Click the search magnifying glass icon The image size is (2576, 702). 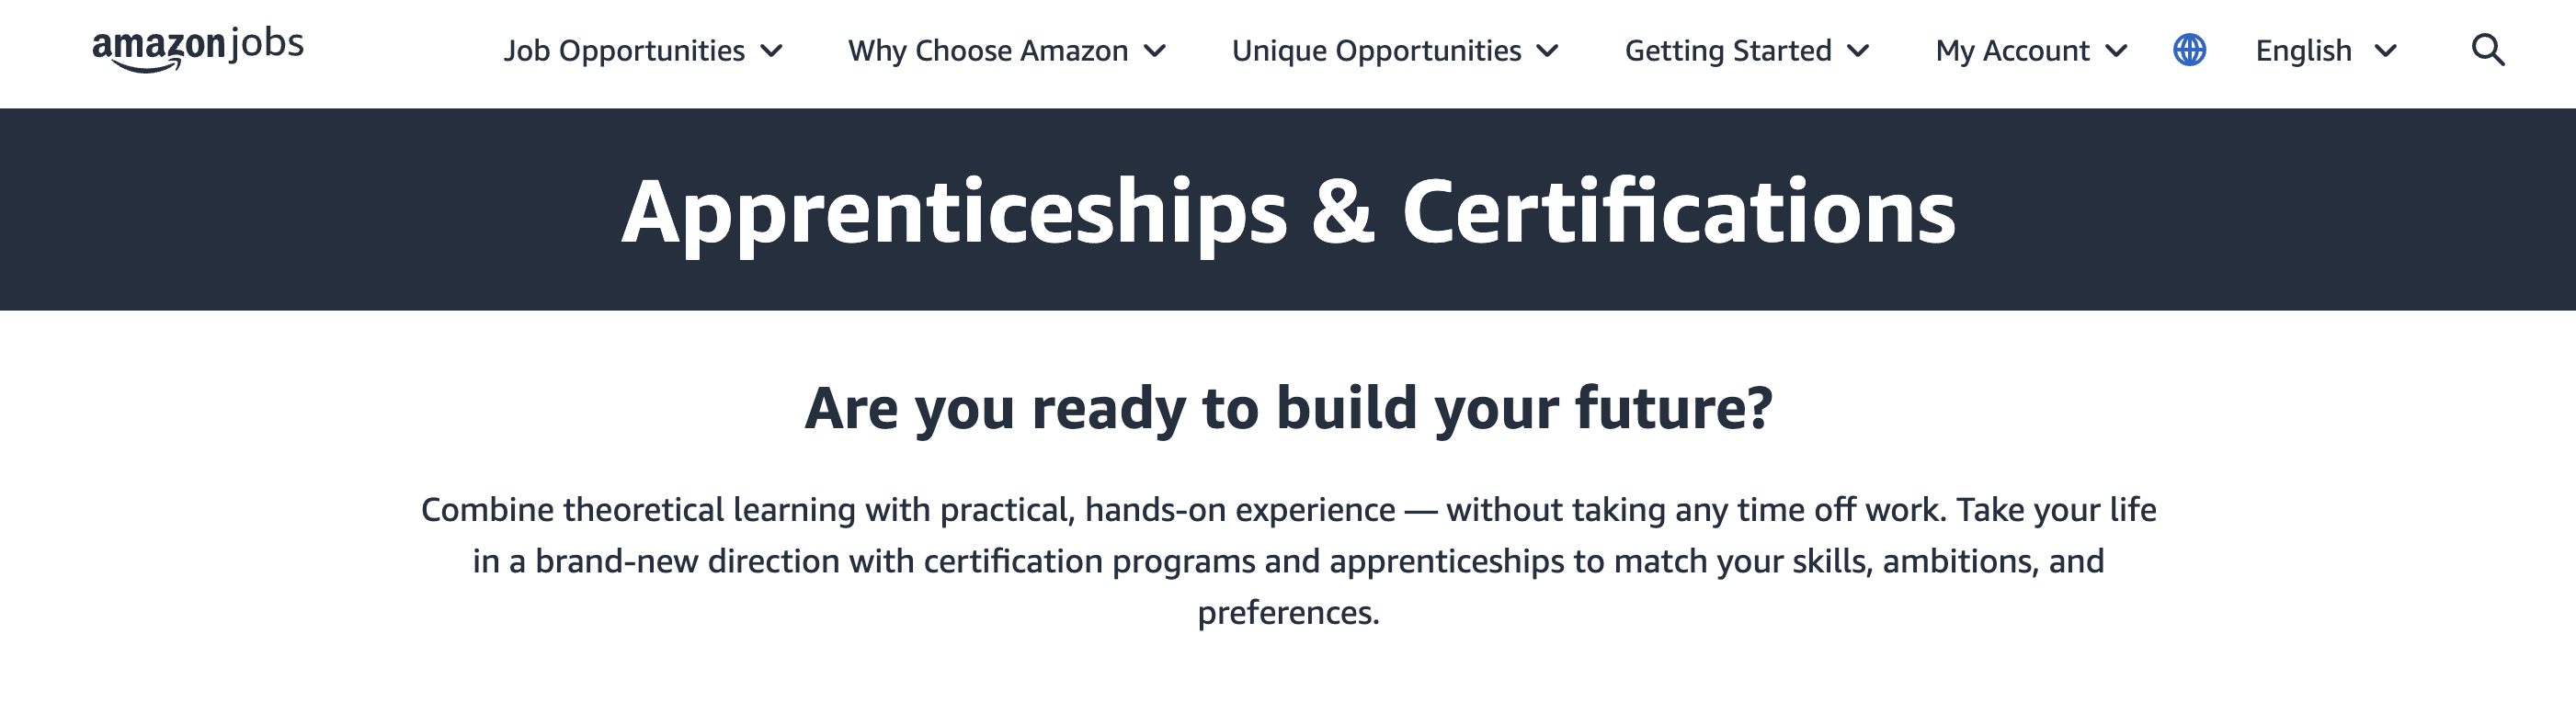click(2487, 51)
